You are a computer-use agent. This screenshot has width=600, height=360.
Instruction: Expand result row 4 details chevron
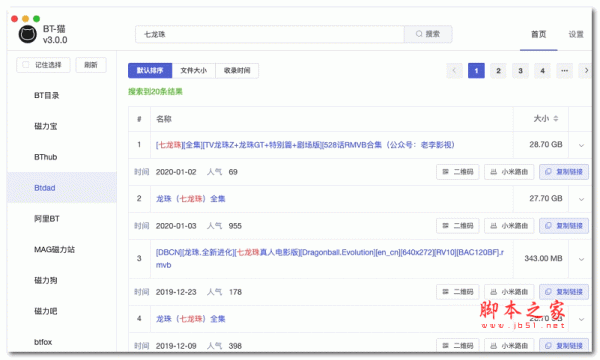click(581, 319)
